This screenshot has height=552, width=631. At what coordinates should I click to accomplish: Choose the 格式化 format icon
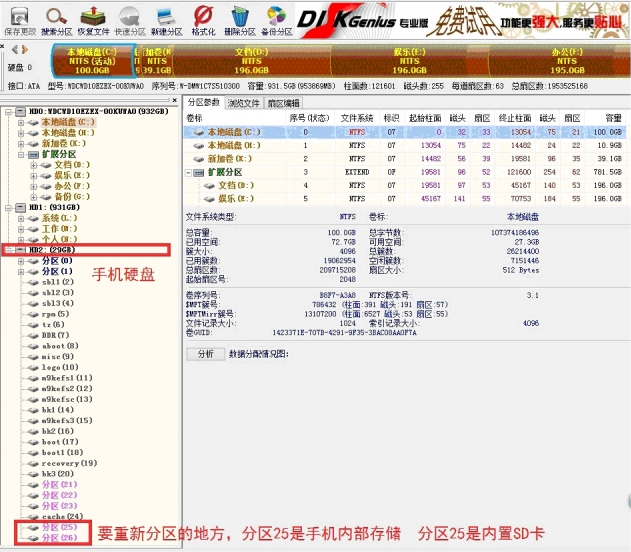coord(203,21)
